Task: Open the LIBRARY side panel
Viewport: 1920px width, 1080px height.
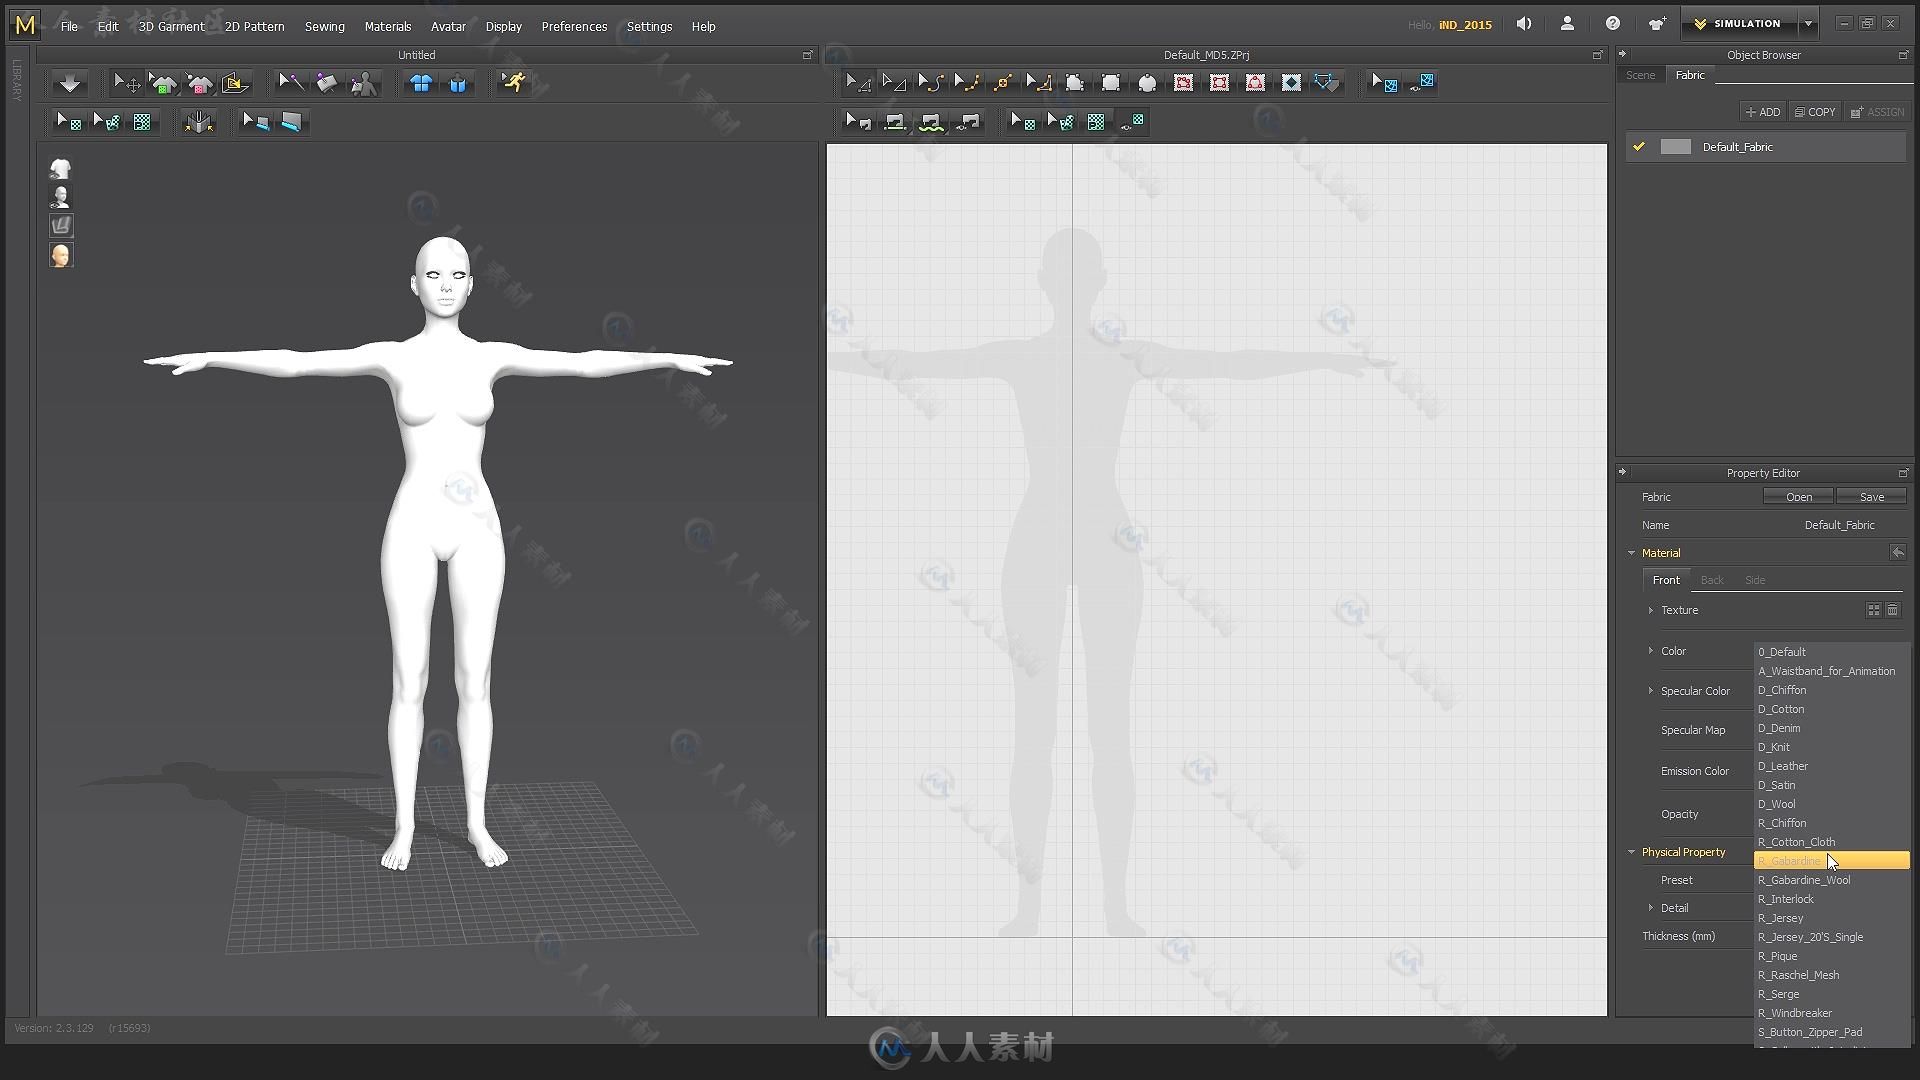Action: (17, 80)
